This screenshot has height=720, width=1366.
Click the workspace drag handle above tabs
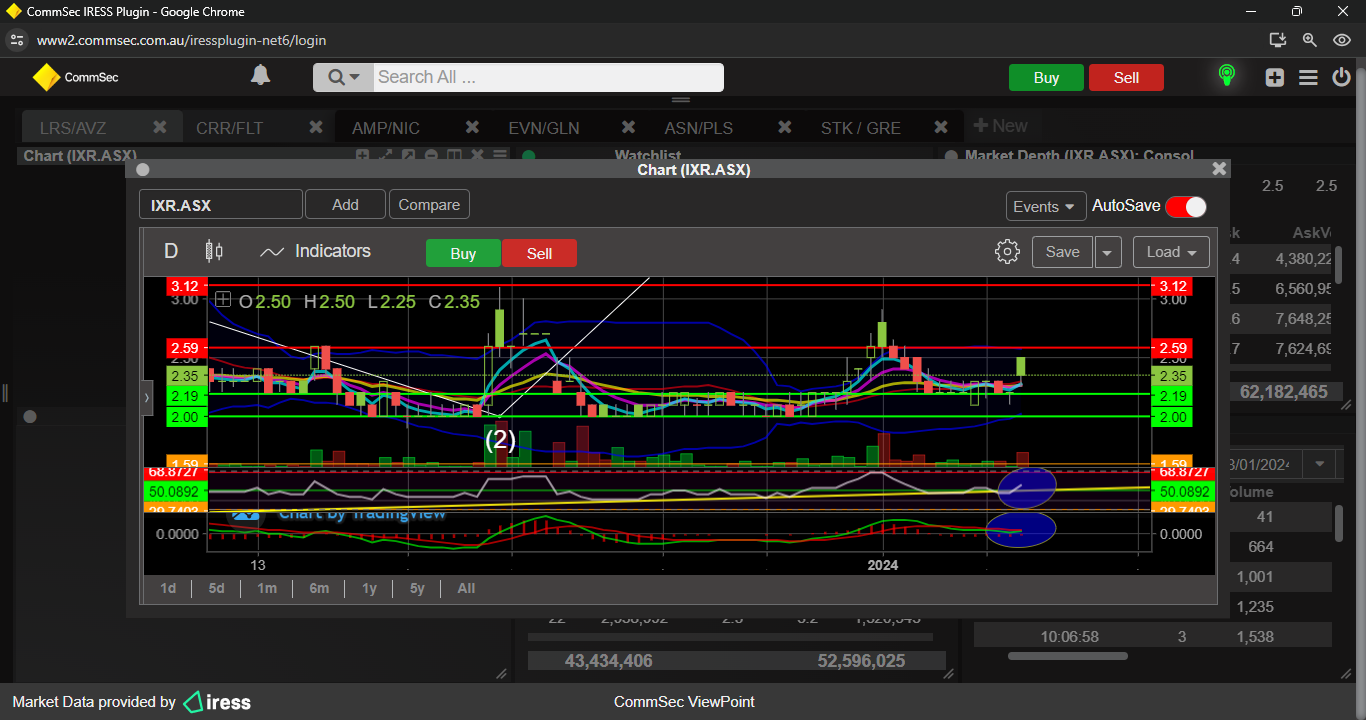[x=681, y=100]
